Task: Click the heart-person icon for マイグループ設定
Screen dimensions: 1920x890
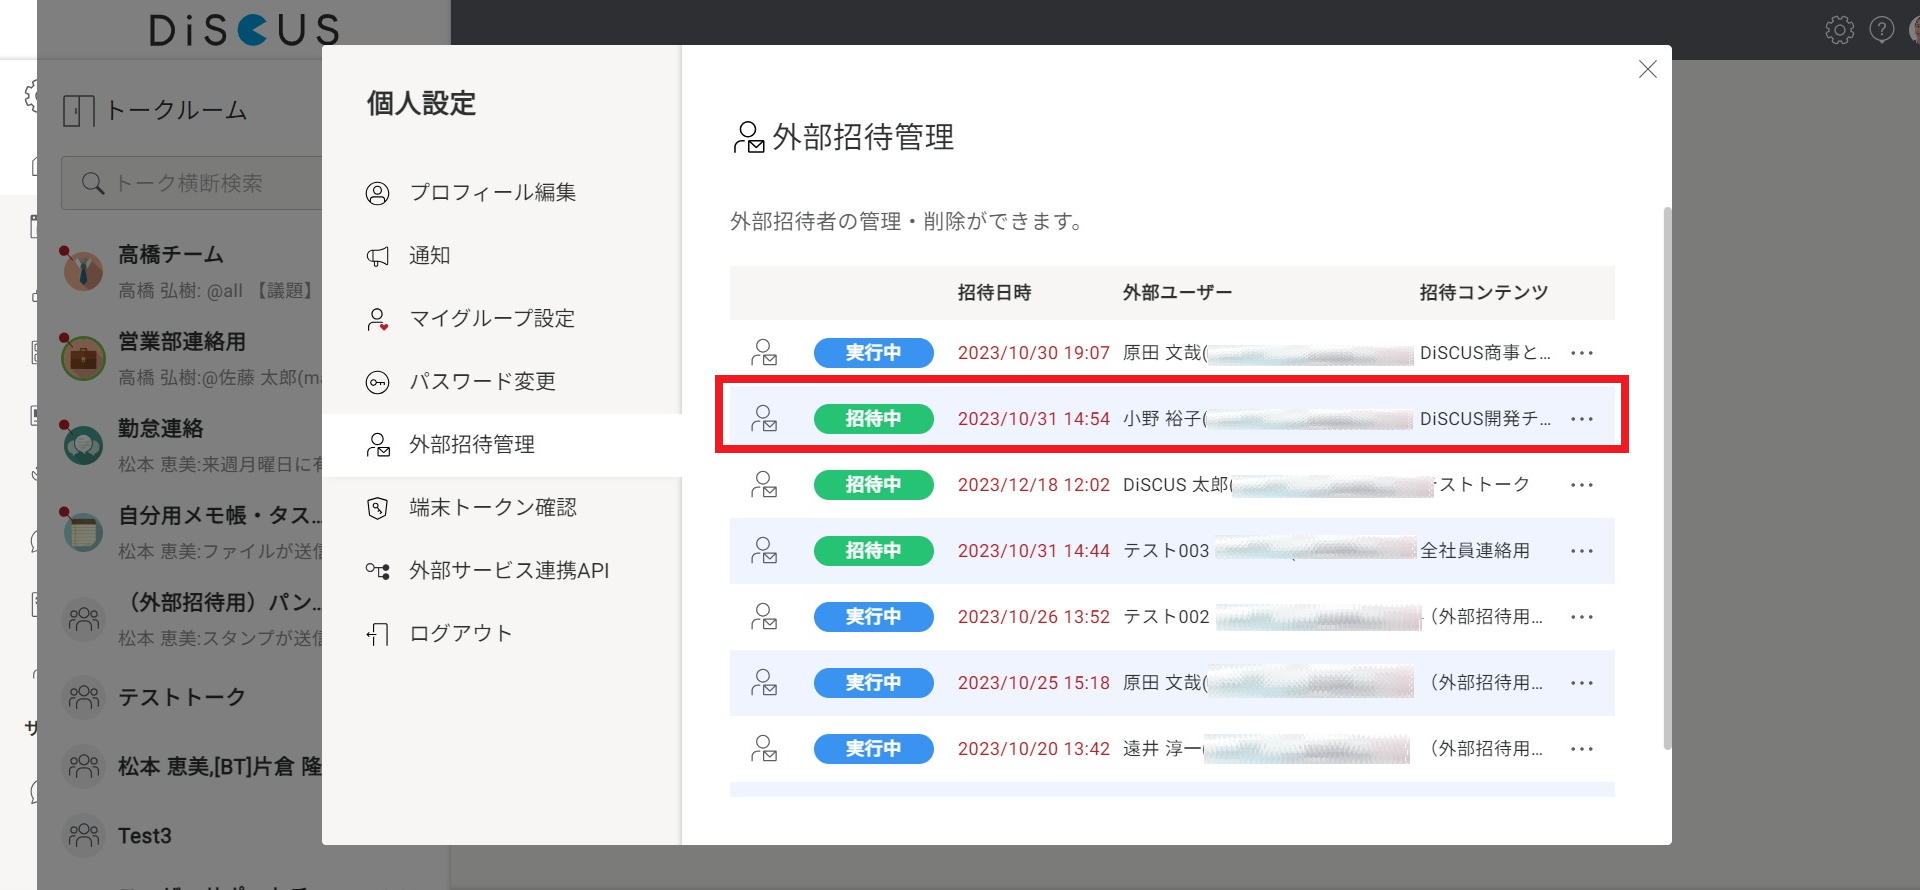Action: point(377,319)
